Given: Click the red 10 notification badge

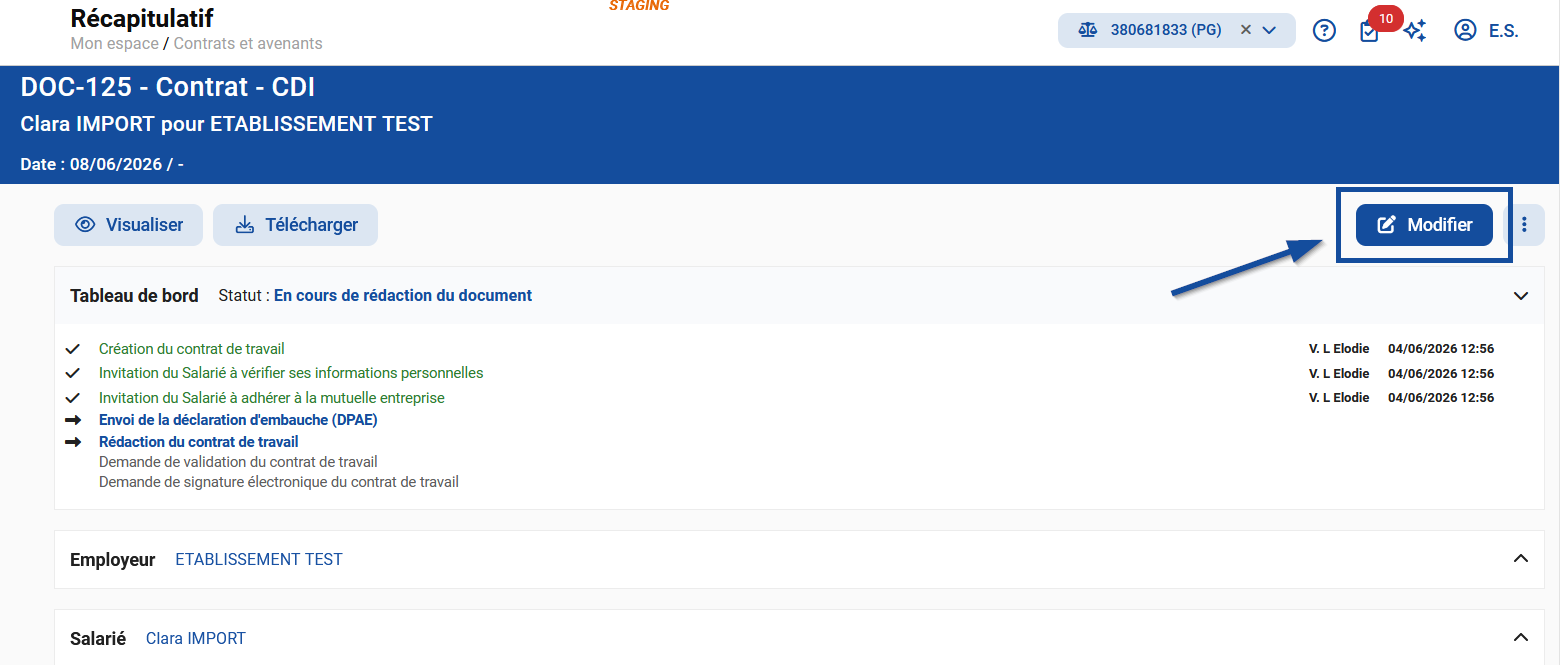Looking at the screenshot, I should (x=1386, y=18).
